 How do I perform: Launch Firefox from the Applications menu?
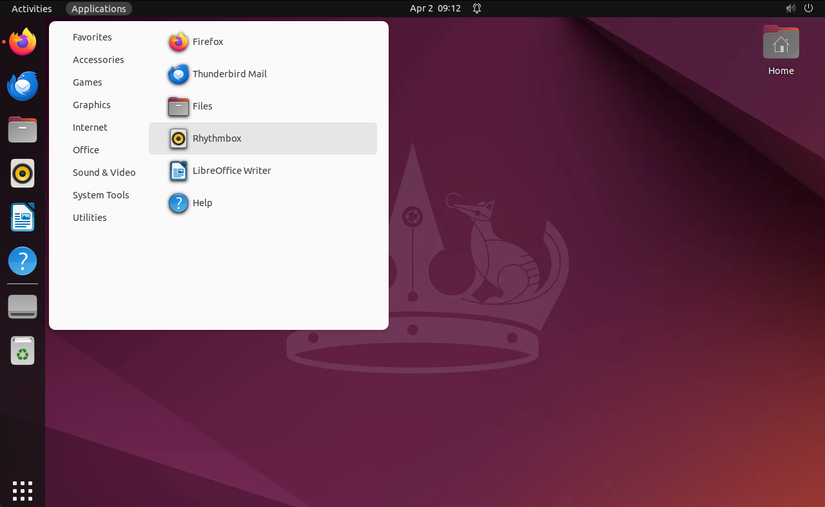click(263, 42)
